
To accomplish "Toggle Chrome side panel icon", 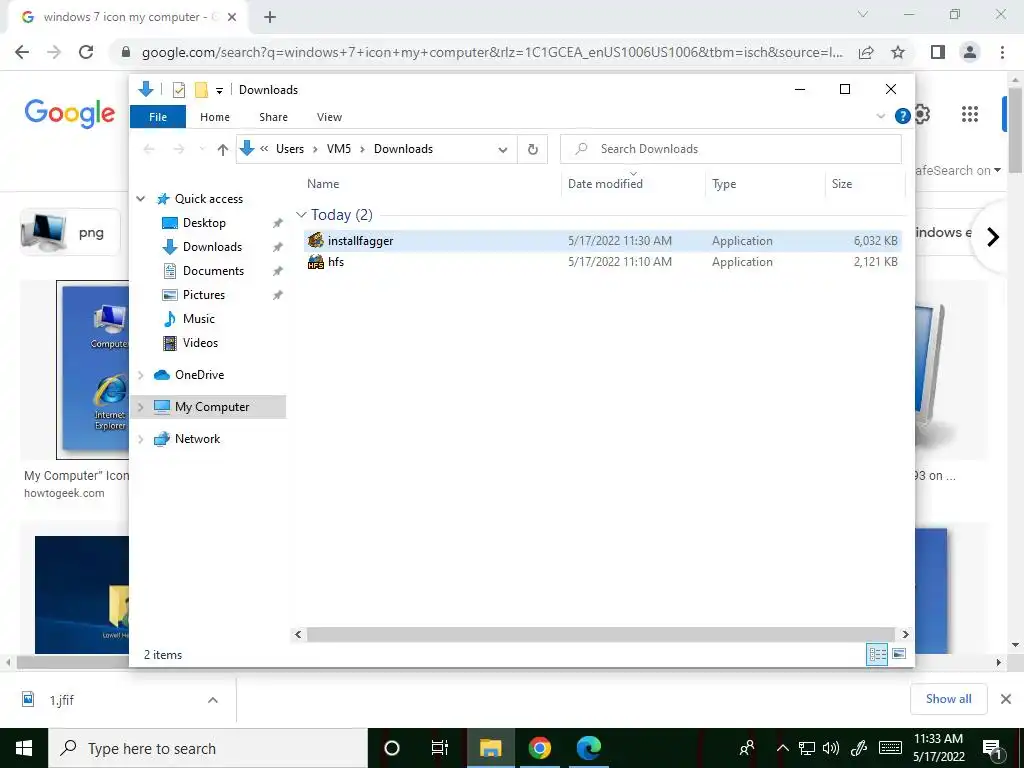I will pyautogui.click(x=938, y=52).
